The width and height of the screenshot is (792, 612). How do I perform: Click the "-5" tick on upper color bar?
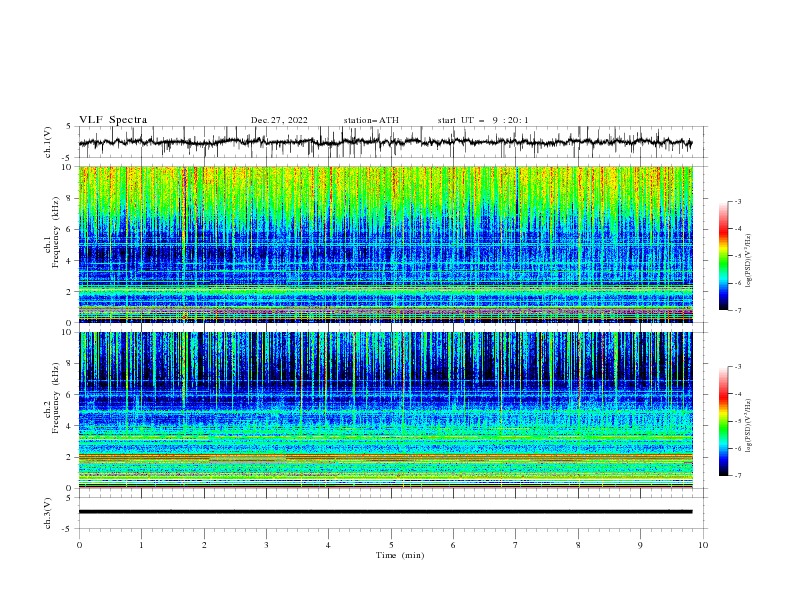(737, 256)
